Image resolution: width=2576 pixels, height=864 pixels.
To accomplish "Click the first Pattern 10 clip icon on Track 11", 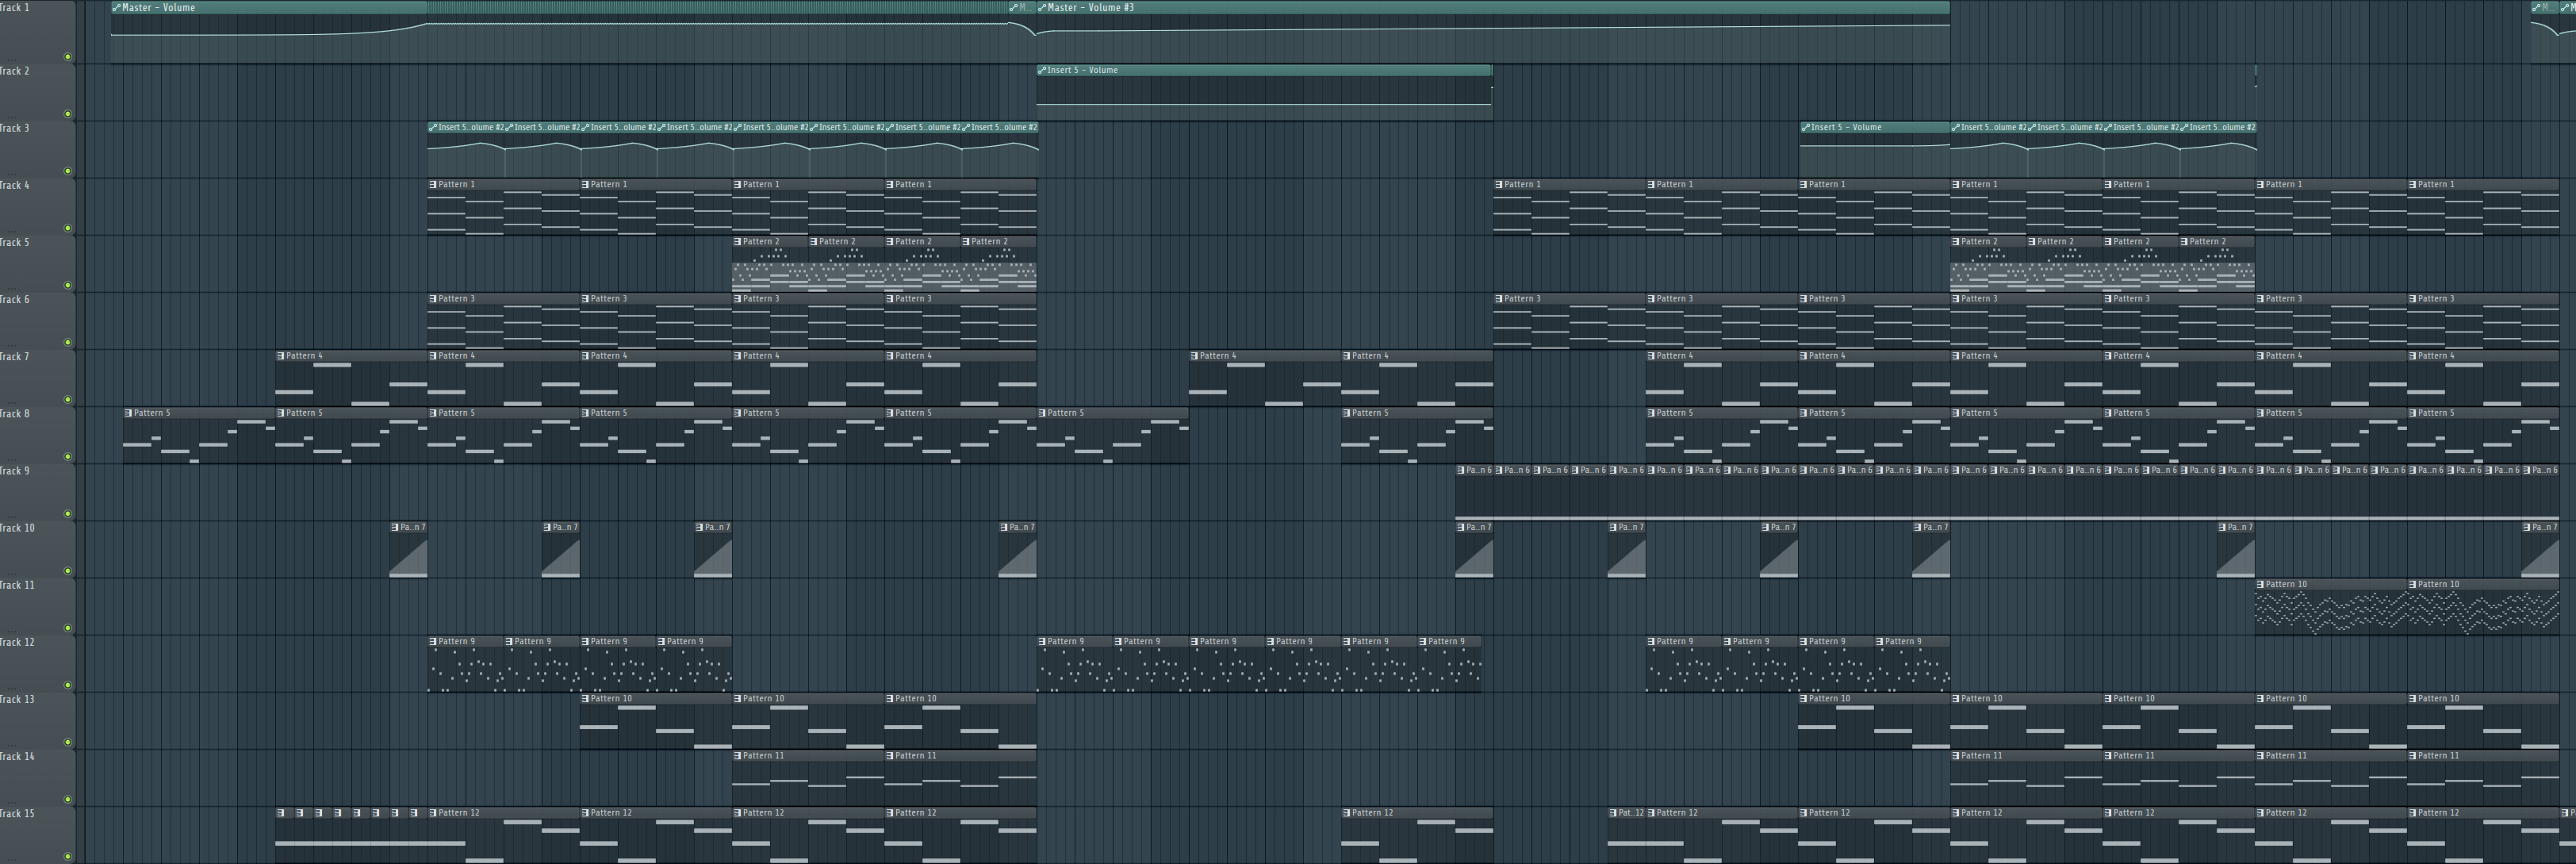I will click(2261, 584).
